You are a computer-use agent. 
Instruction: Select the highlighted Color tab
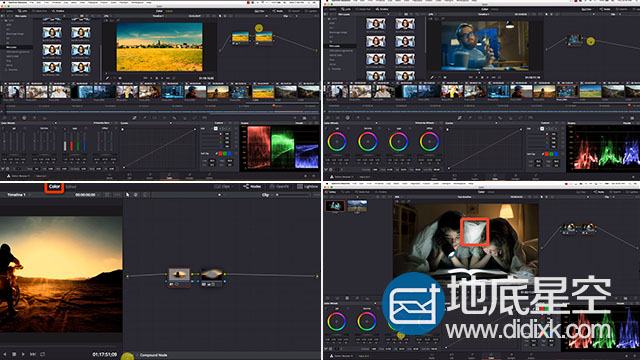[54, 187]
